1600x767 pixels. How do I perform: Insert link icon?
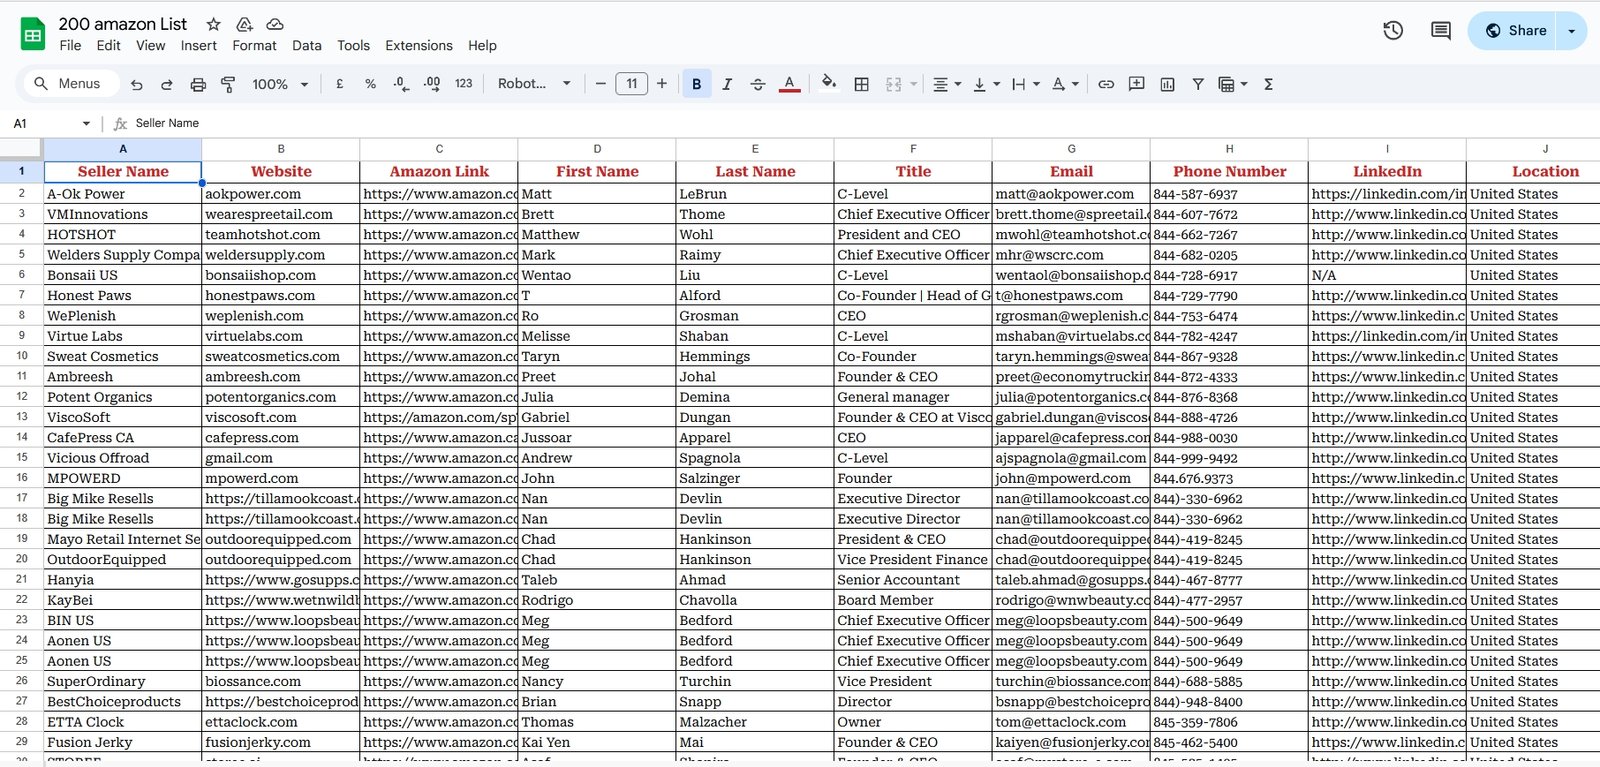1106,85
